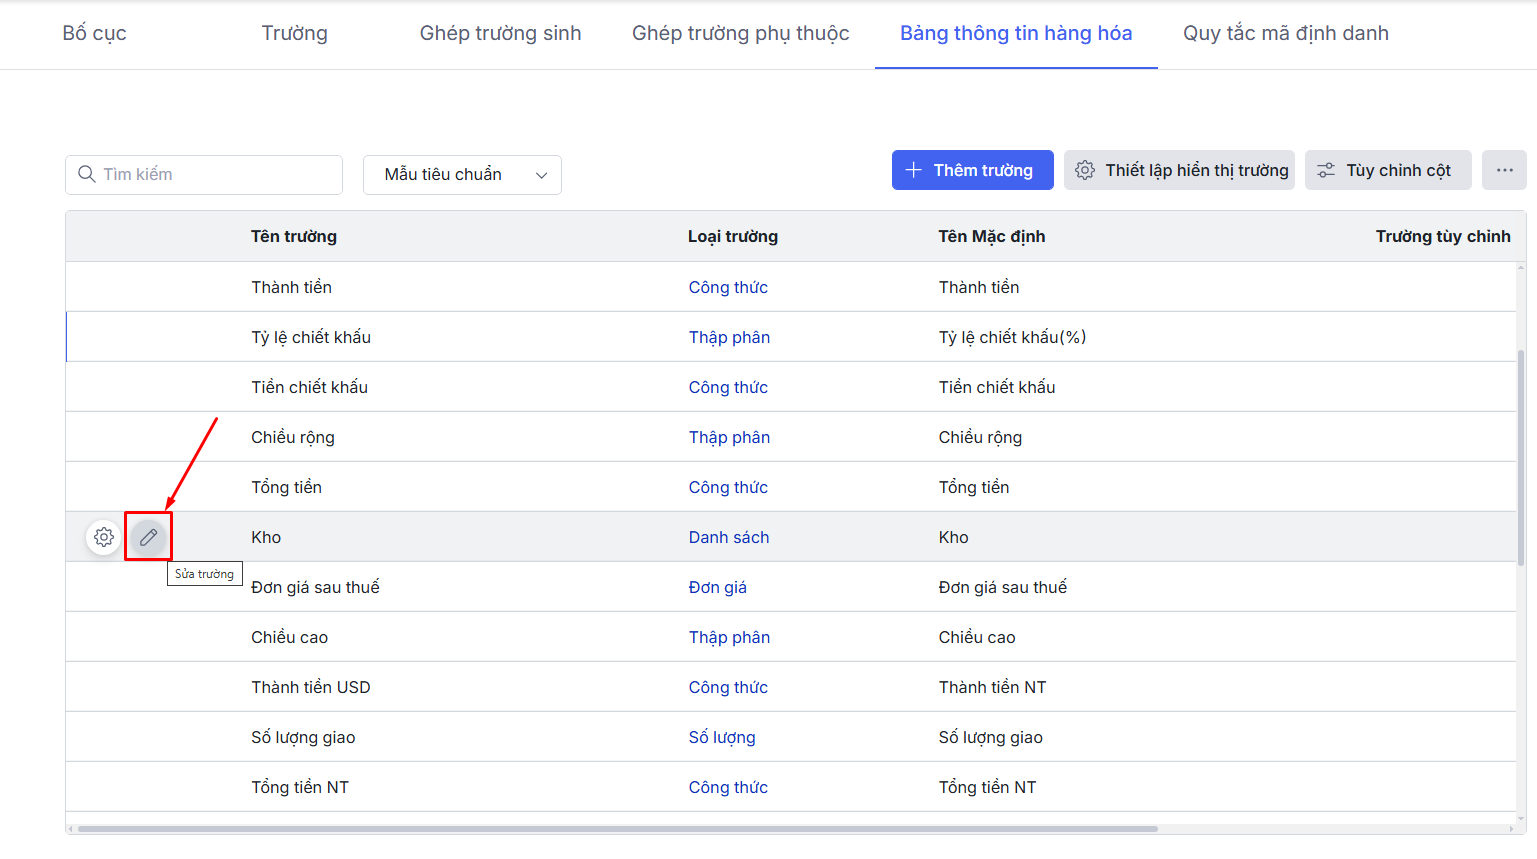
Task: Go to Ghép trường sinh tab
Action: pyautogui.click(x=500, y=33)
